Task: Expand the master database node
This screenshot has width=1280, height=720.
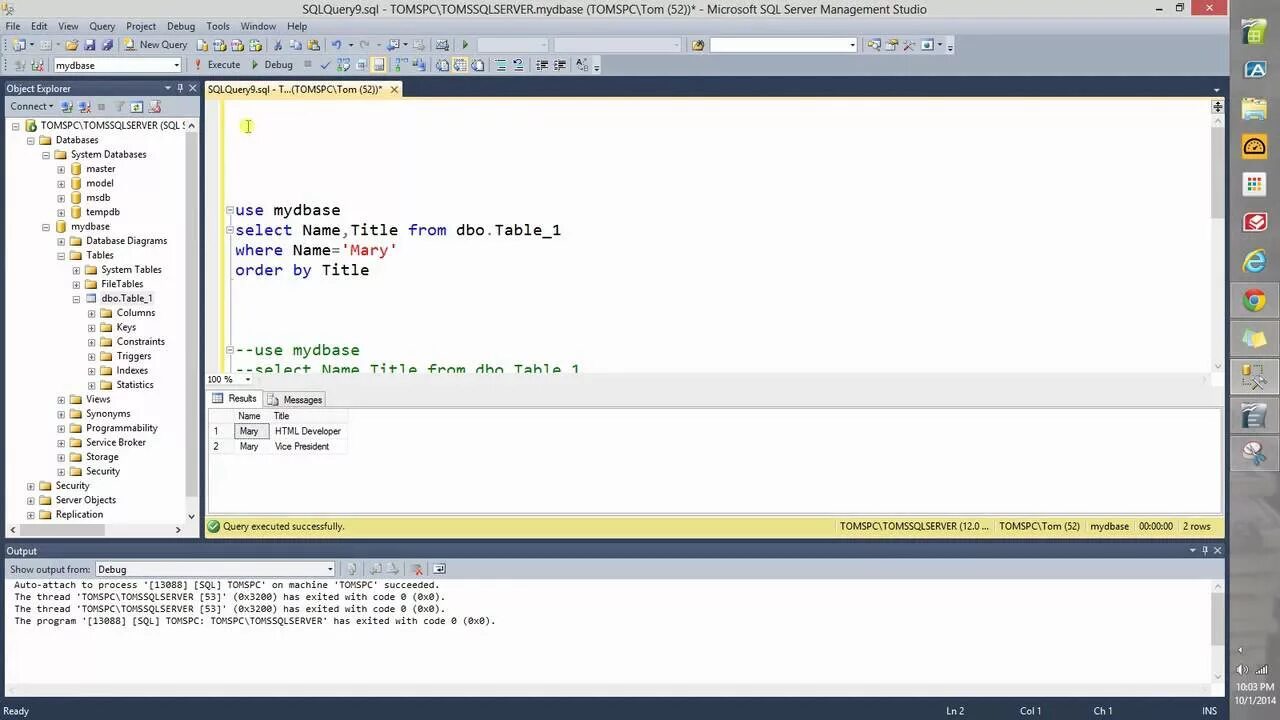Action: (61, 169)
